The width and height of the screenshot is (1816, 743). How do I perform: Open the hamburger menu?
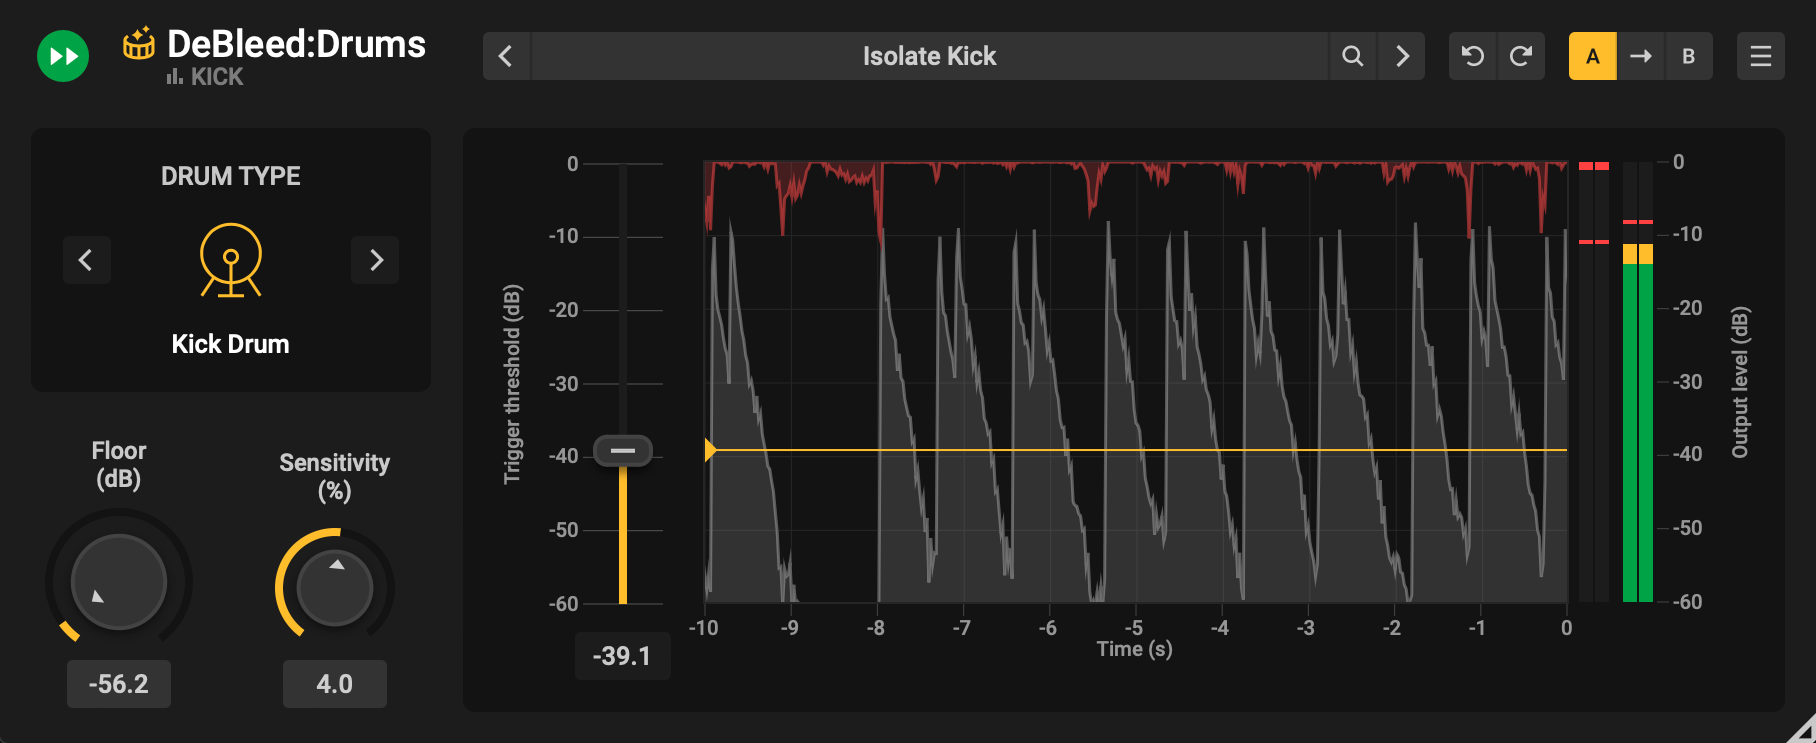(1760, 56)
